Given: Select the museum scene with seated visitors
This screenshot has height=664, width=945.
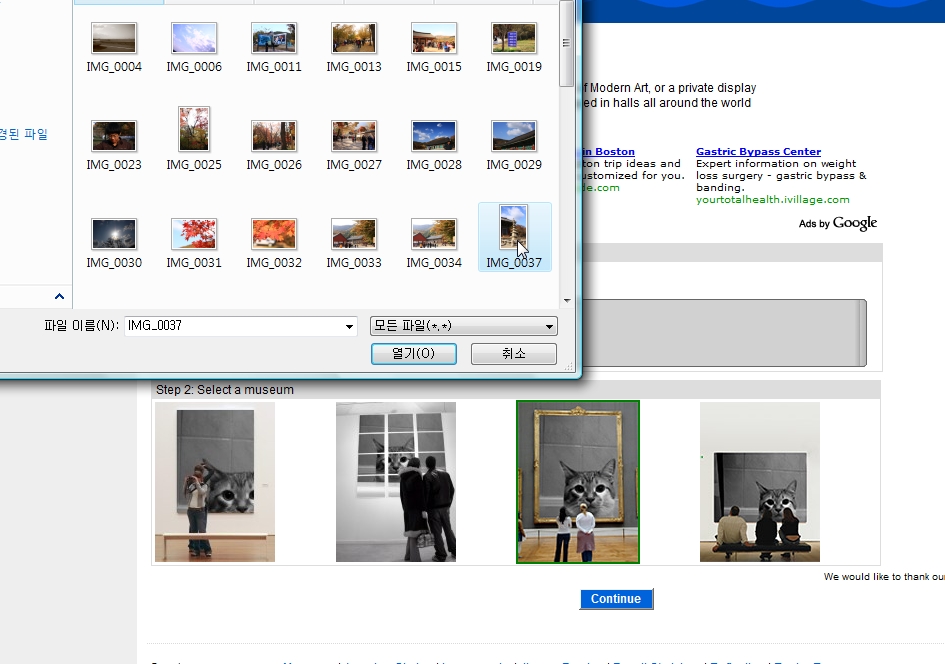Looking at the screenshot, I should point(759,482).
